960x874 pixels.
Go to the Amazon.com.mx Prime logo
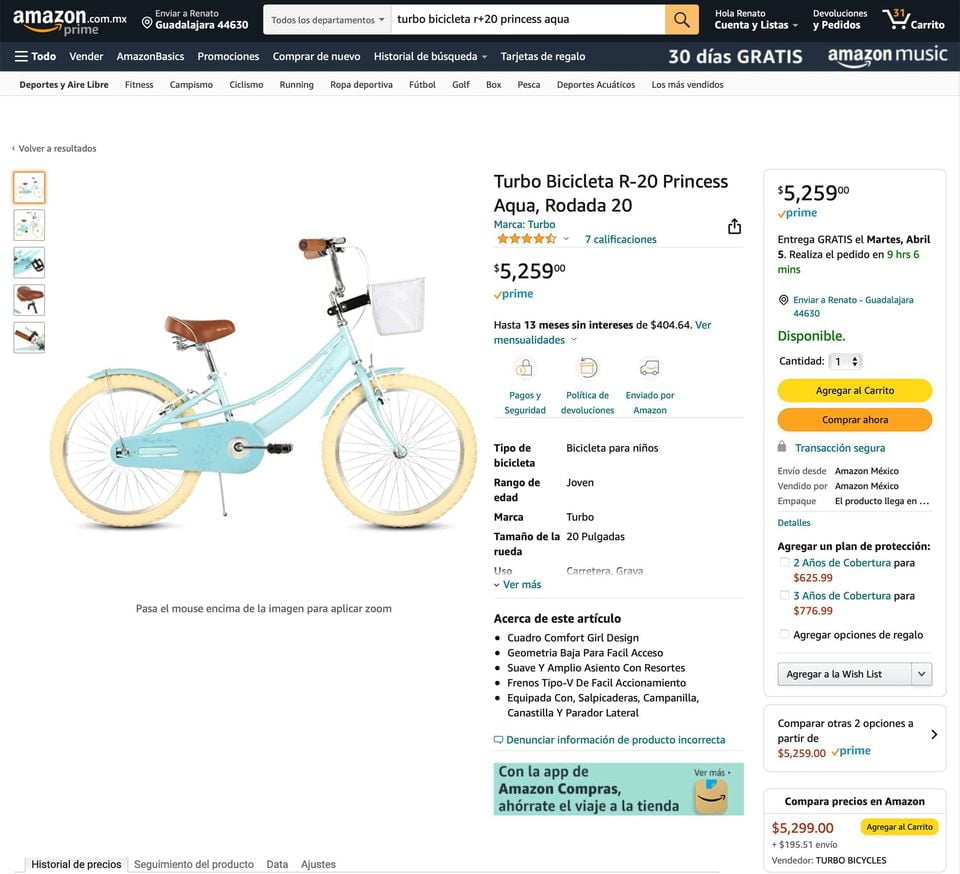tap(69, 22)
